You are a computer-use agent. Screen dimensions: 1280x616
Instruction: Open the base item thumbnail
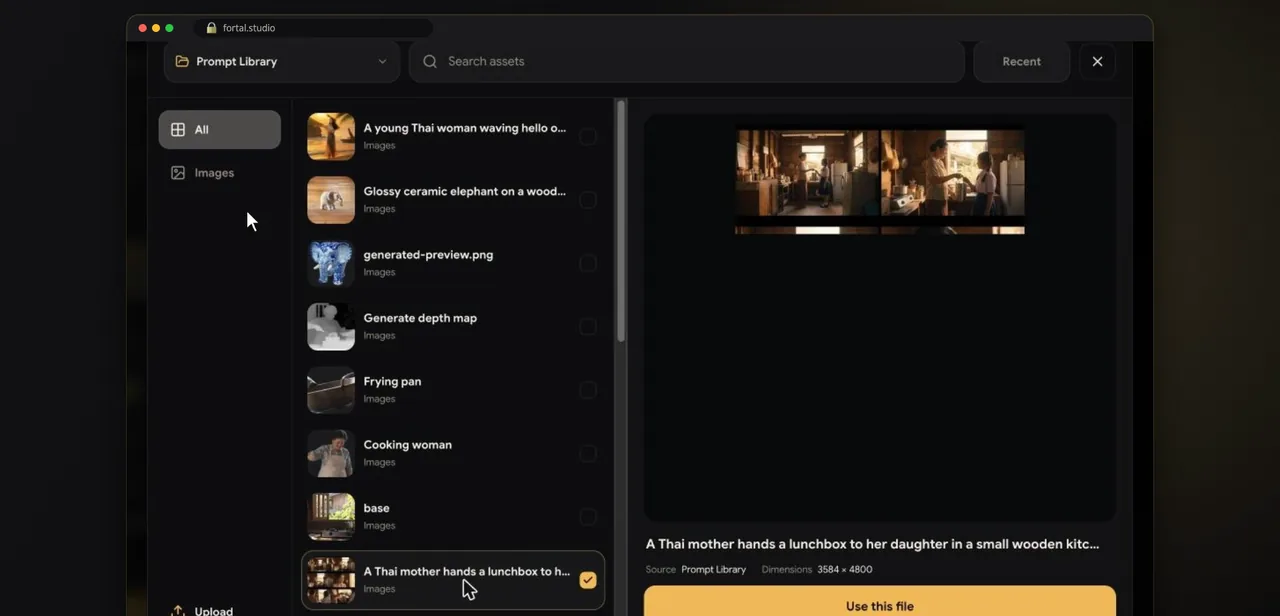(331, 516)
